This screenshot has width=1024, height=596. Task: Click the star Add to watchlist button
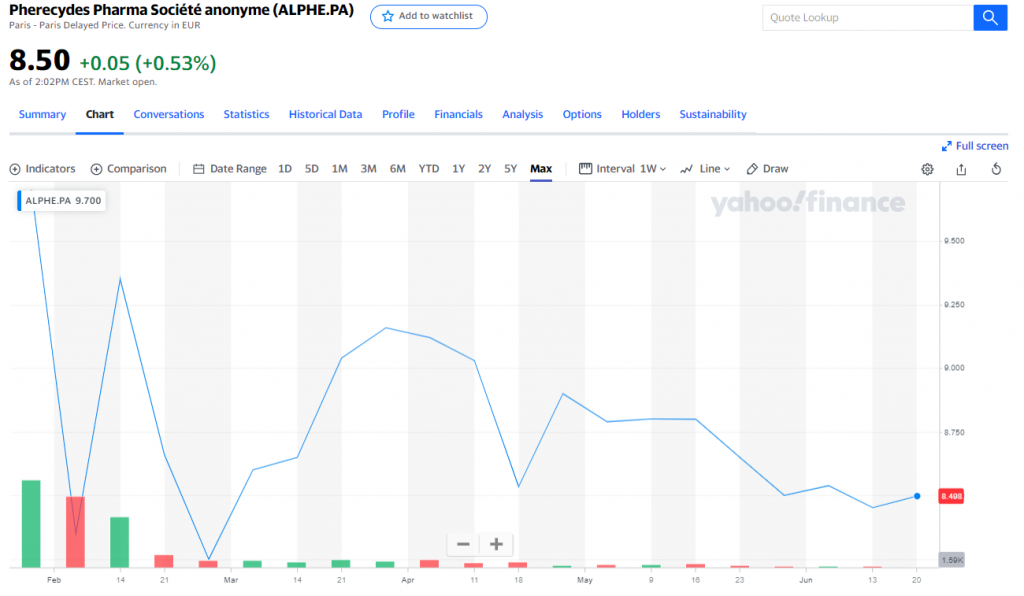428,16
